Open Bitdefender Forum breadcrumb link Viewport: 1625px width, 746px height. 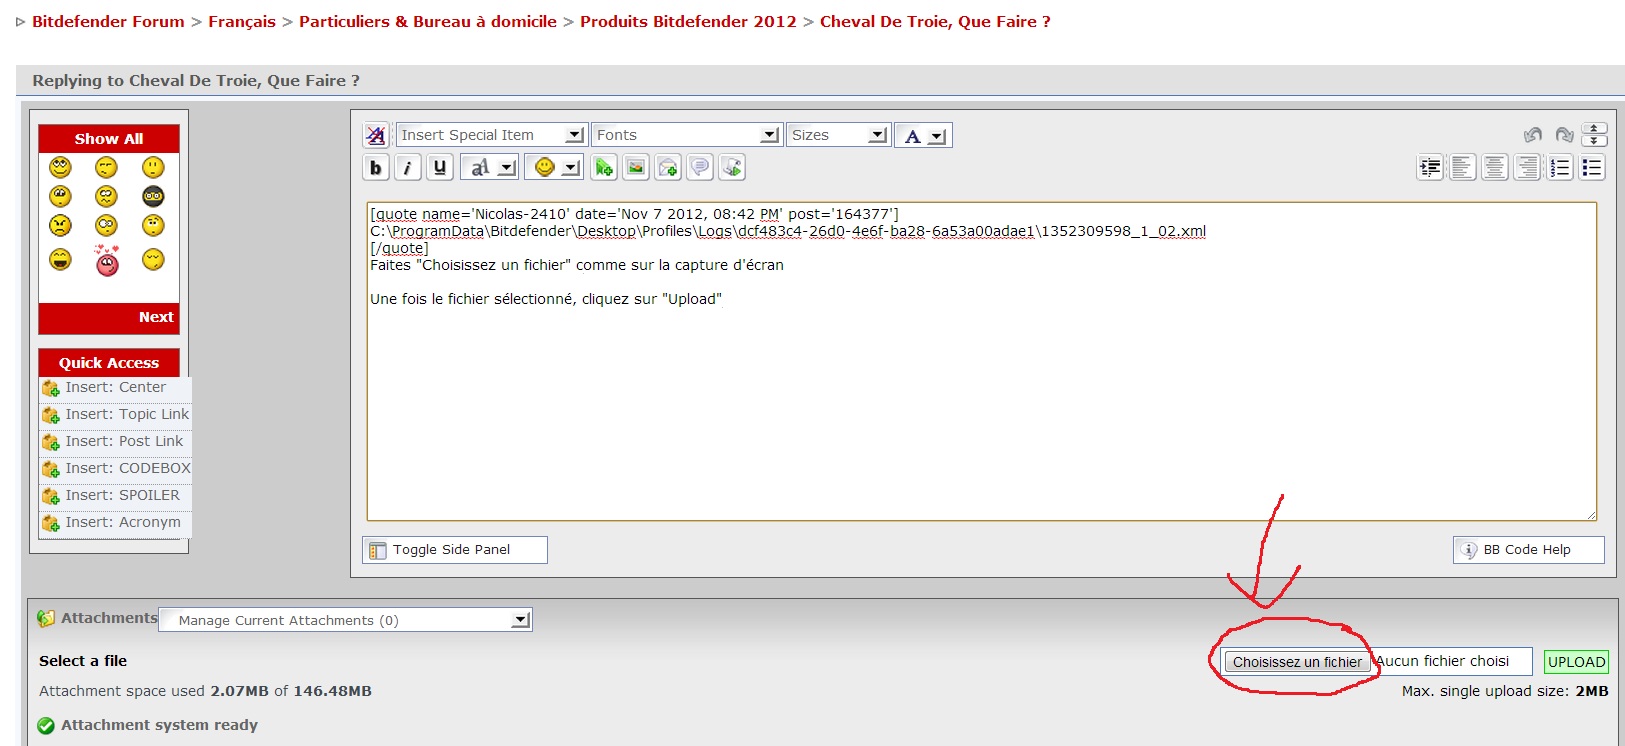[x=108, y=21]
